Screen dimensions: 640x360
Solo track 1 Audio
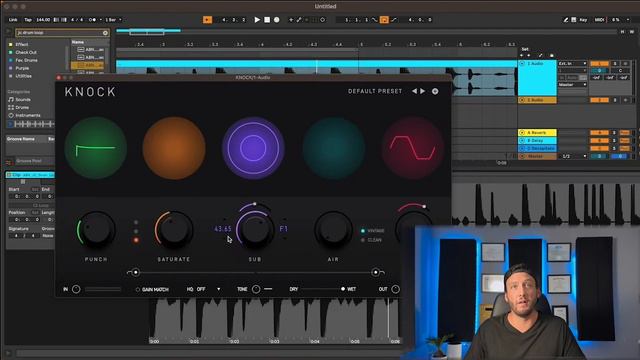coord(615,64)
